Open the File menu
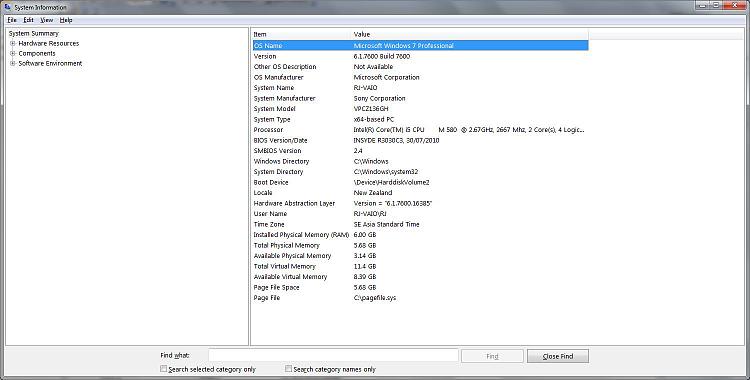Screen dimensions: 750x380 click(x=12, y=20)
